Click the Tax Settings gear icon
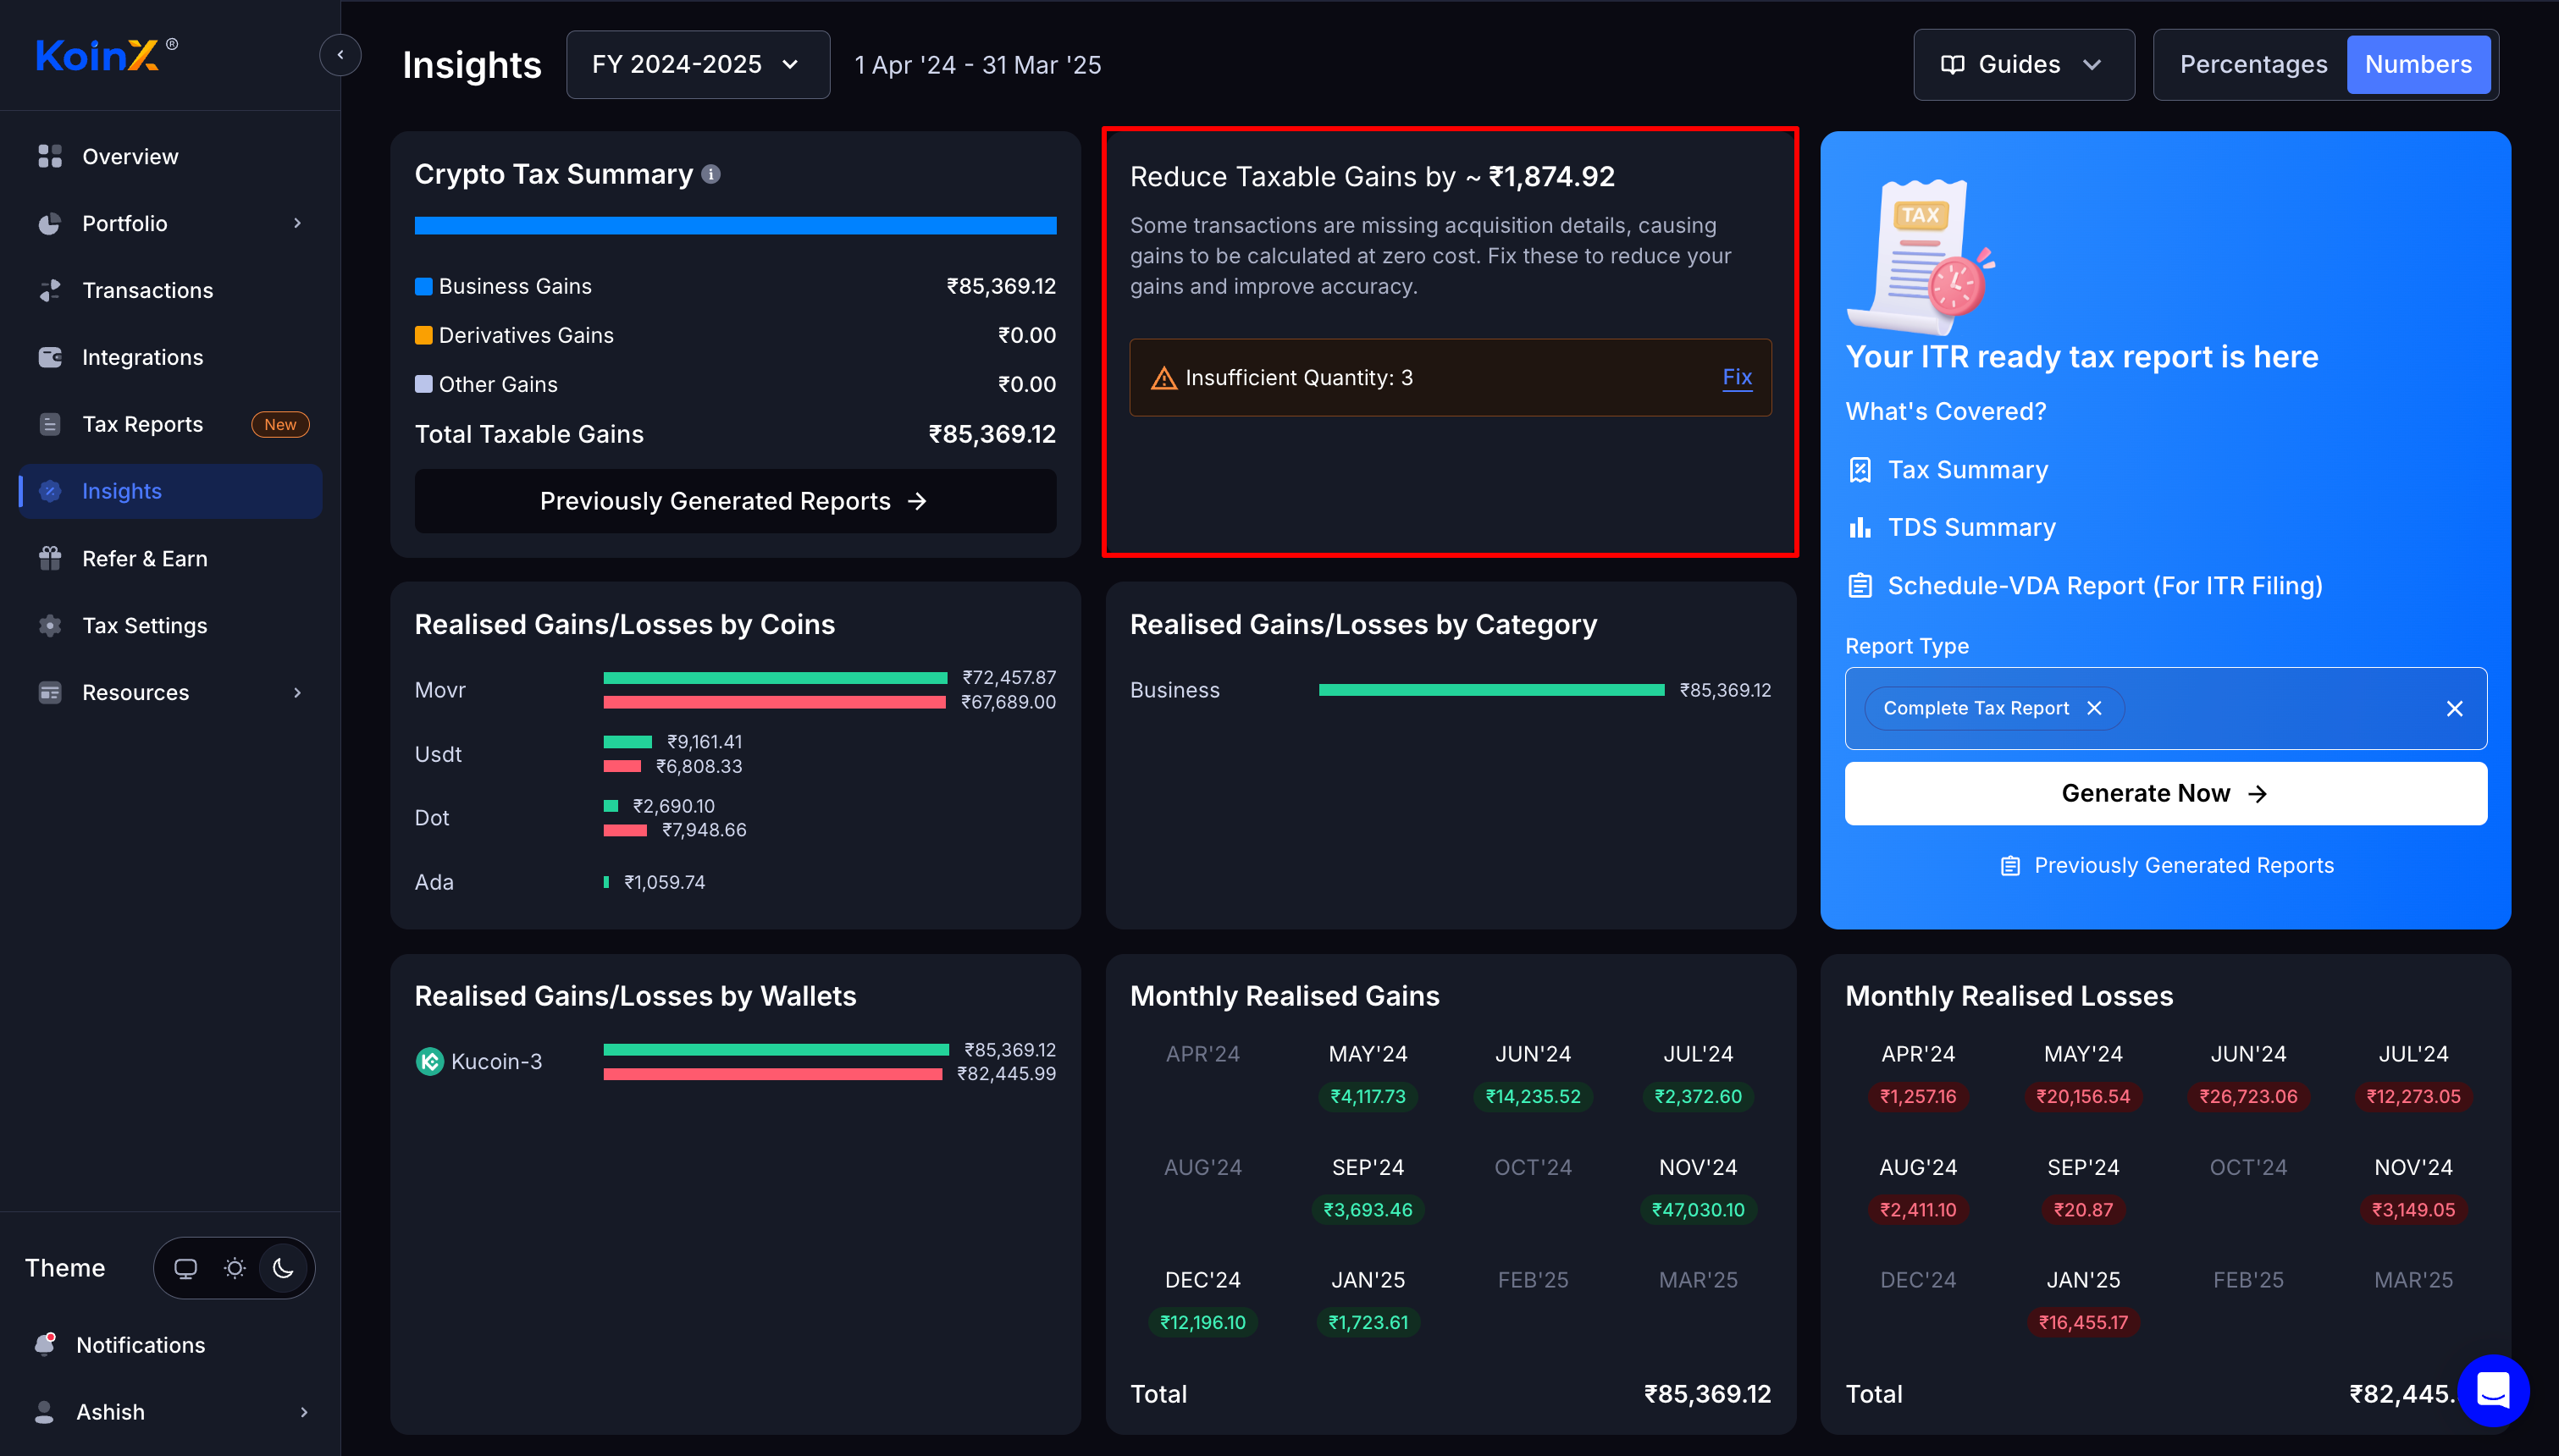This screenshot has height=1456, width=2559. pyautogui.click(x=50, y=625)
